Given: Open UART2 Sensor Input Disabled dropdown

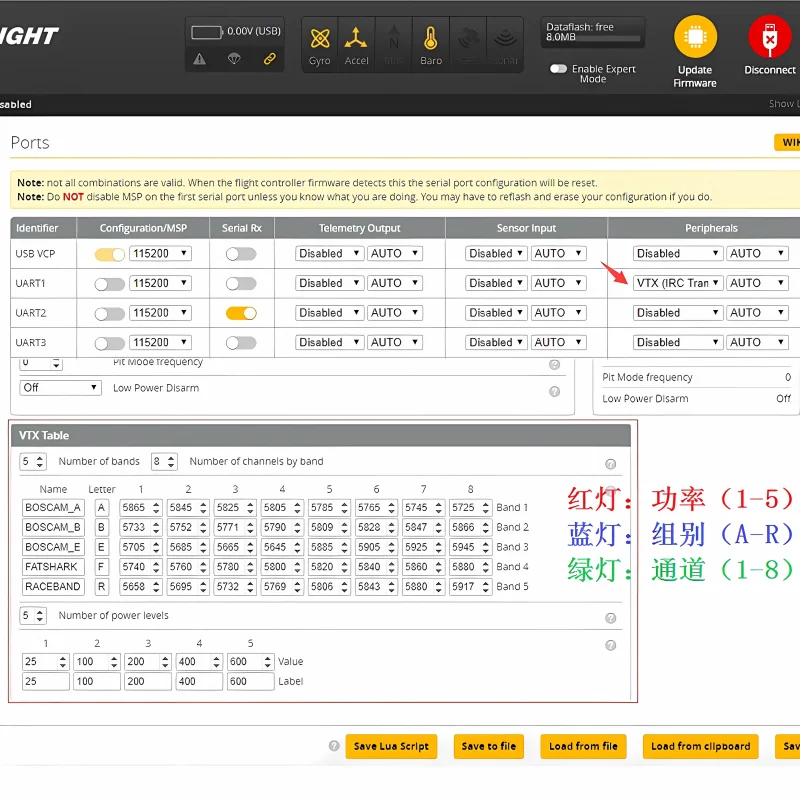Looking at the screenshot, I should 496,313.
